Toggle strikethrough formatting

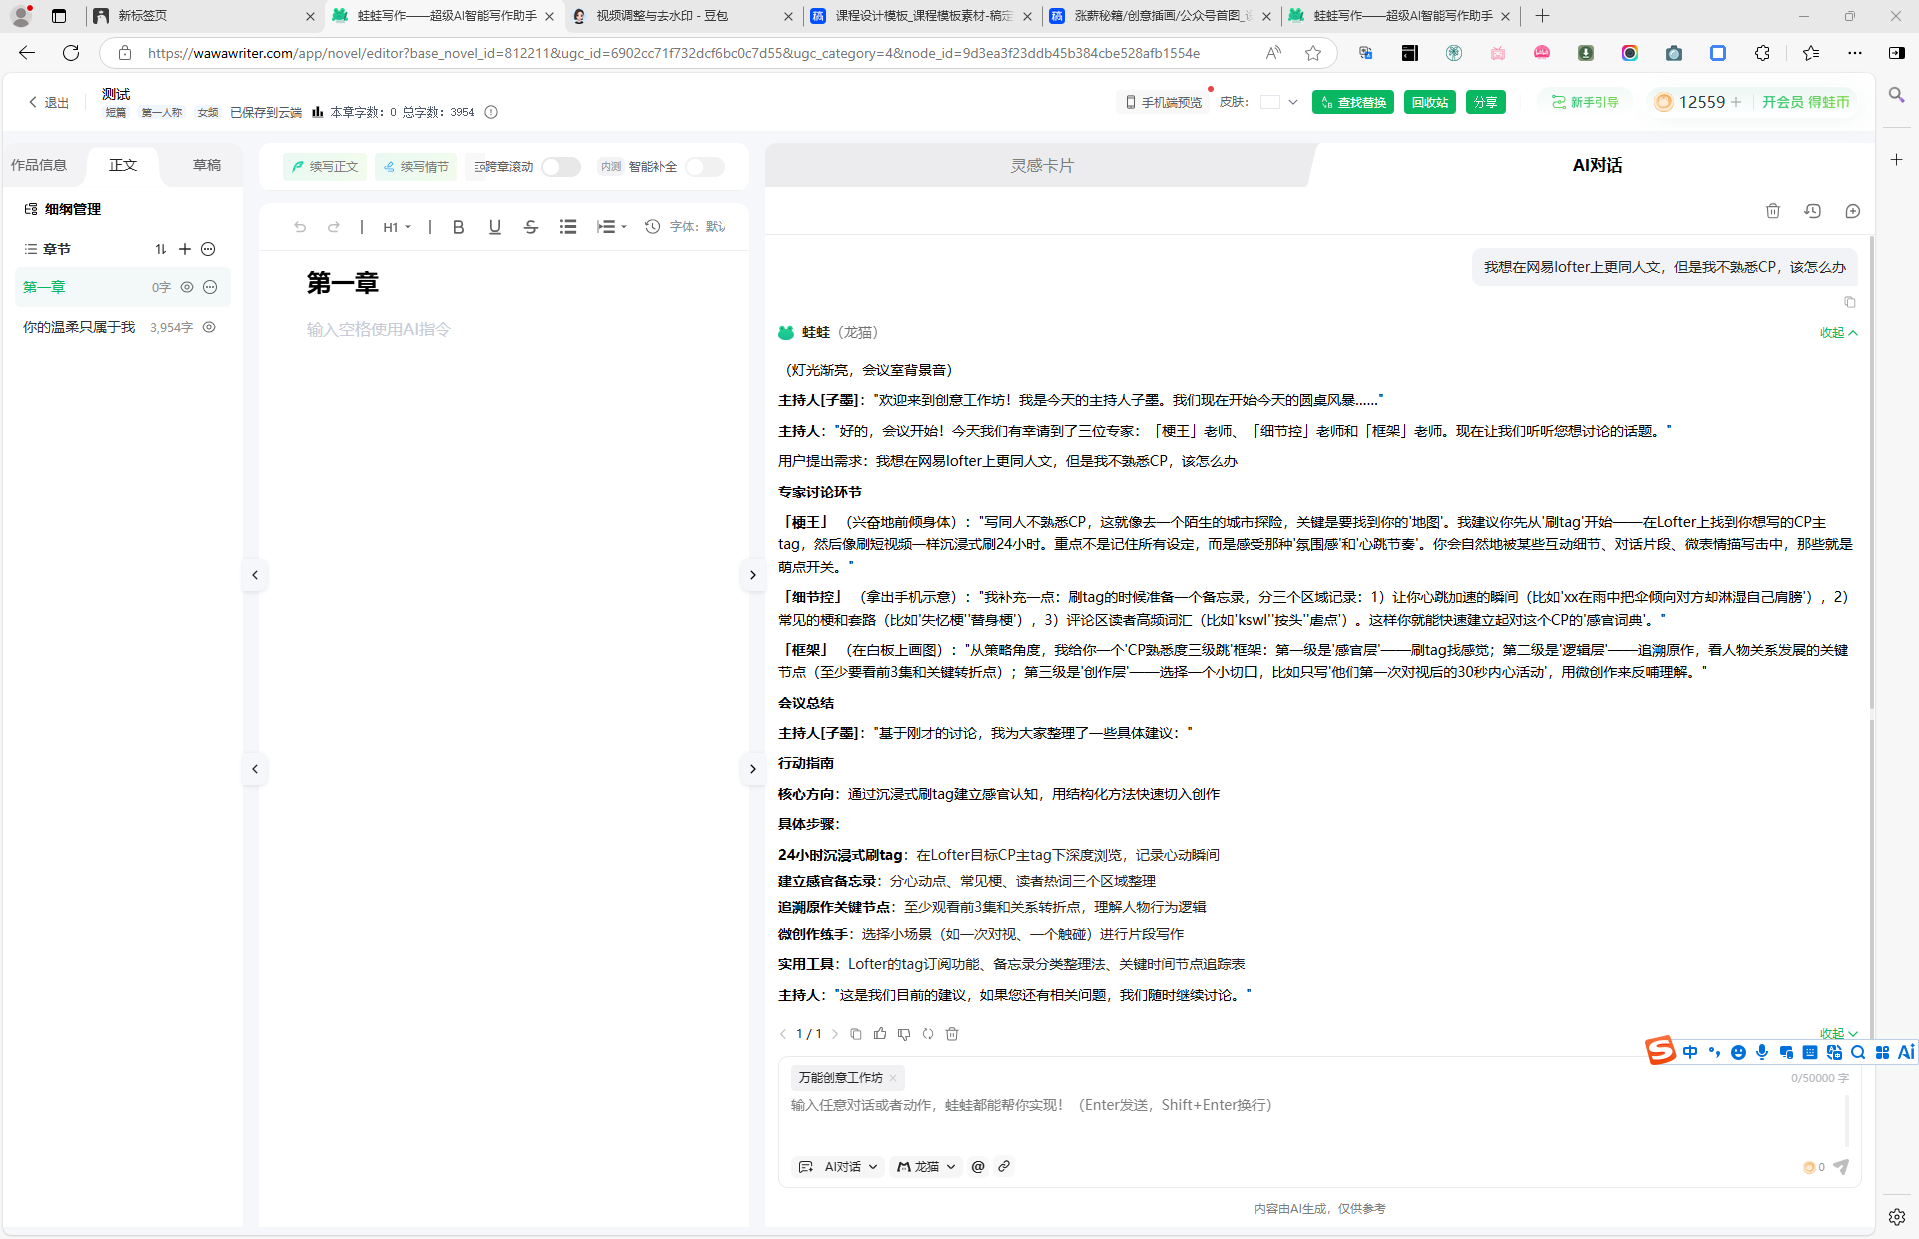(x=531, y=227)
